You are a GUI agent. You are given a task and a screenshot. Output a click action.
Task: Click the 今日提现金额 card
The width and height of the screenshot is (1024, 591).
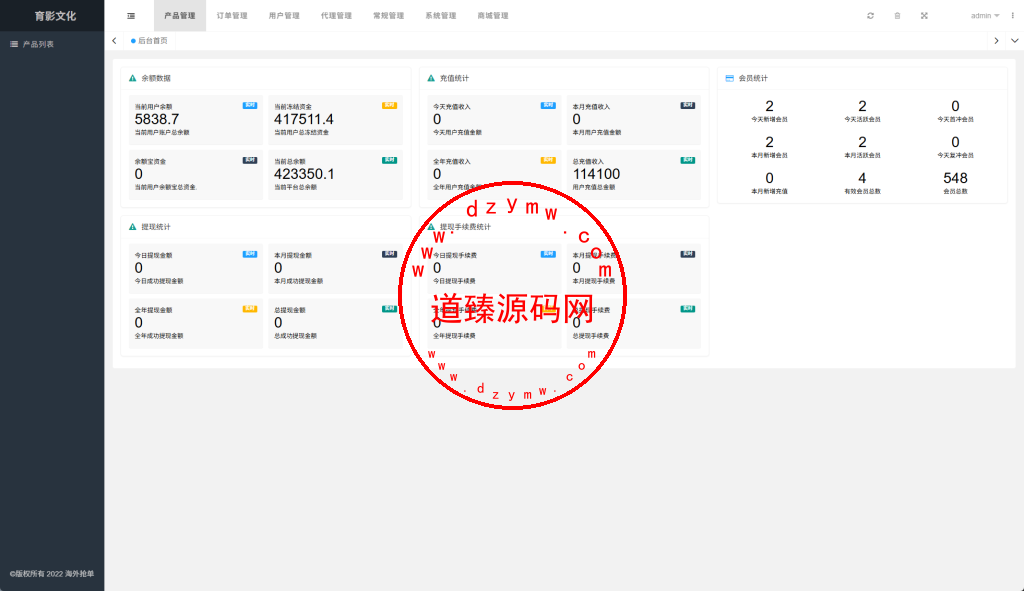point(196,268)
